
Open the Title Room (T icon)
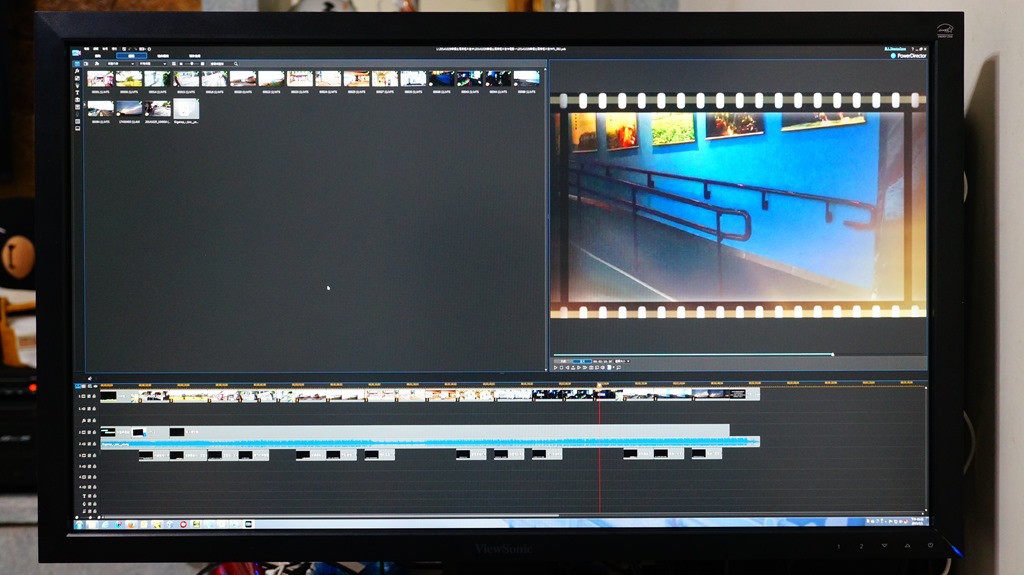coord(77,93)
